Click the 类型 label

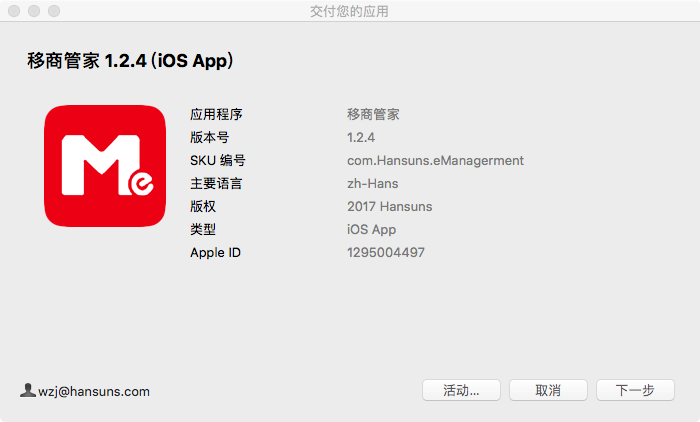click(x=203, y=230)
